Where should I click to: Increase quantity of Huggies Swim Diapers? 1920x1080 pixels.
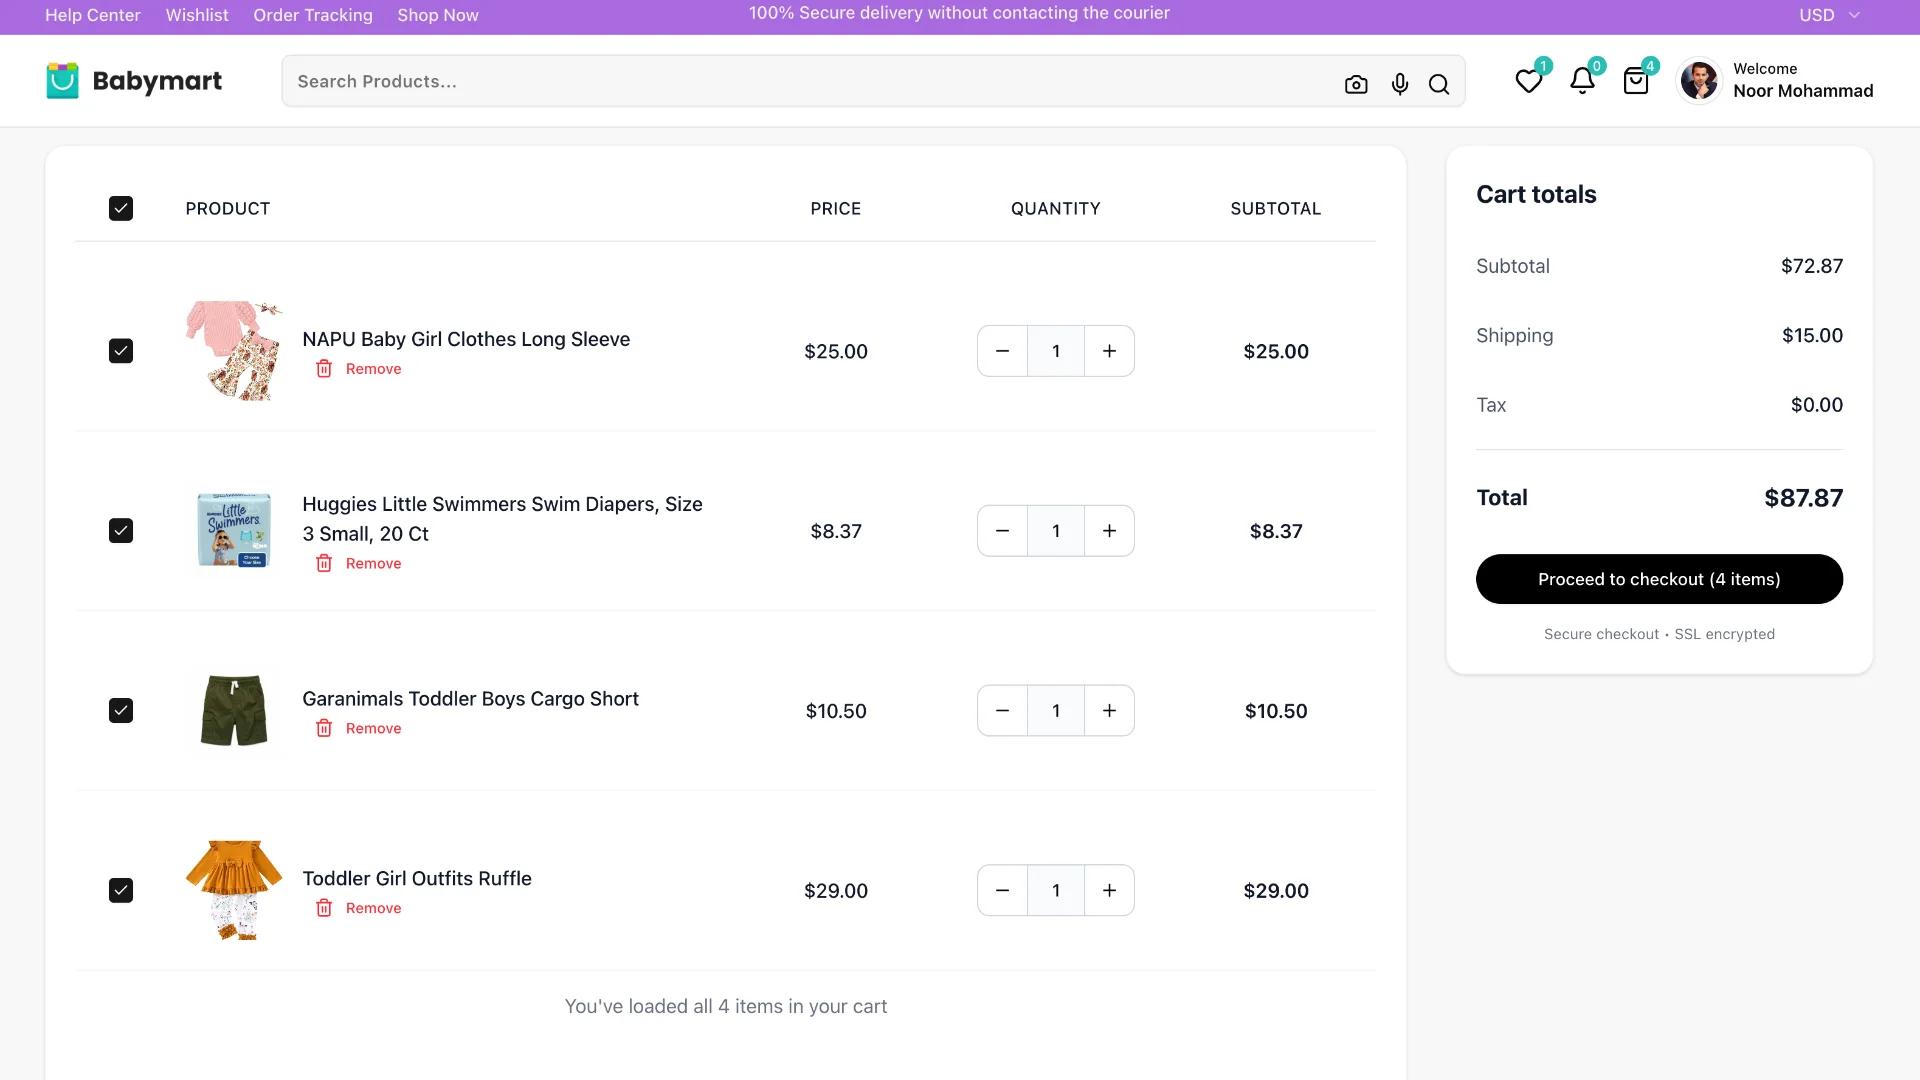coord(1109,531)
